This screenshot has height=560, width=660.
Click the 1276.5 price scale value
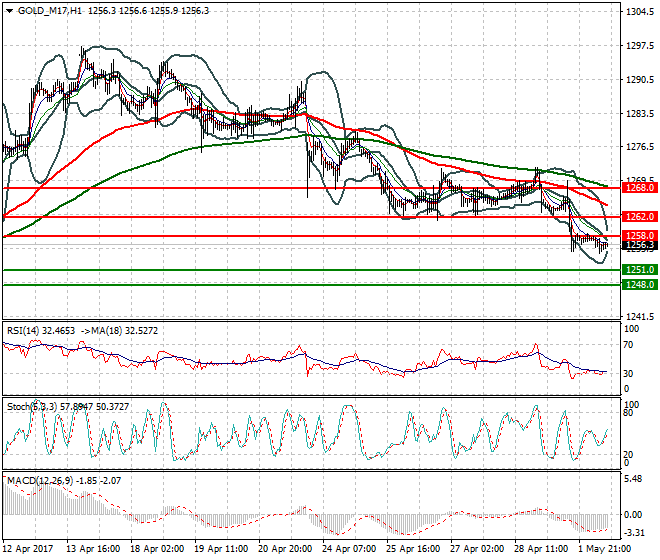[x=640, y=147]
